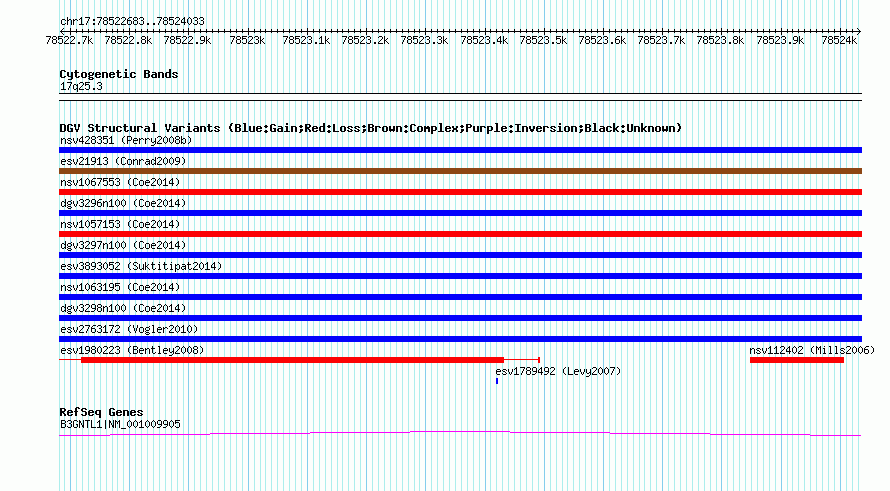Click the 78523.3k ruler tick label

tap(424, 40)
